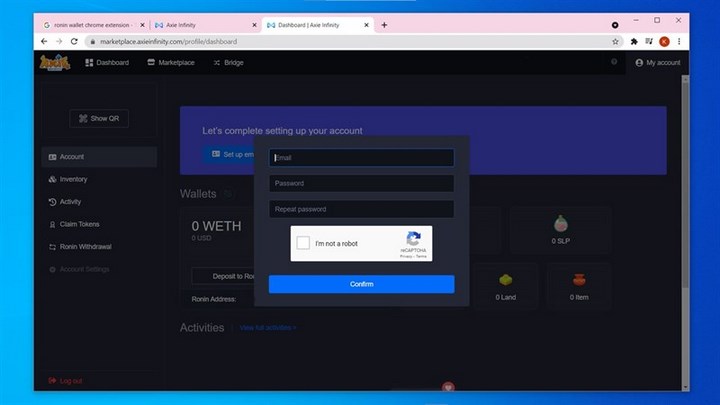
Task: Click the Axie Infinity logo
Action: 54,62
